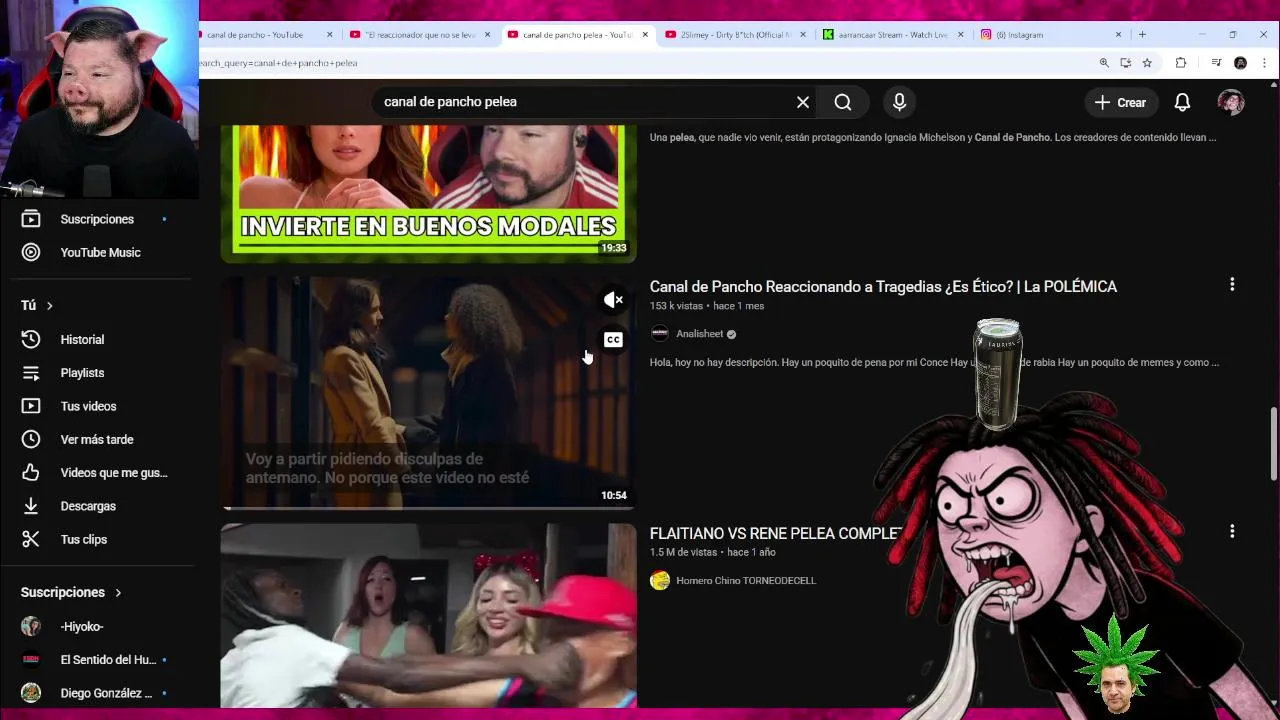
Task: Click the 'Hola, hoy no hay descripción' description
Action: coord(934,362)
